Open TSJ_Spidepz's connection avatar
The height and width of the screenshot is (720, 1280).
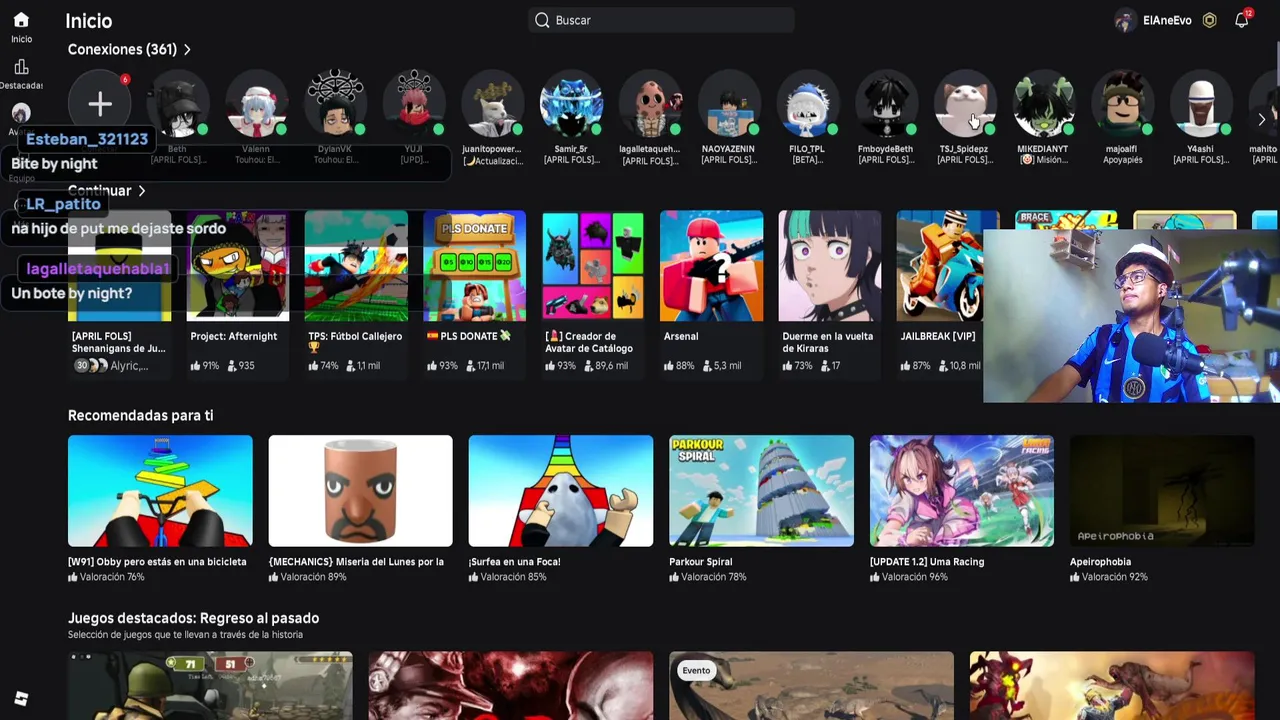964,104
